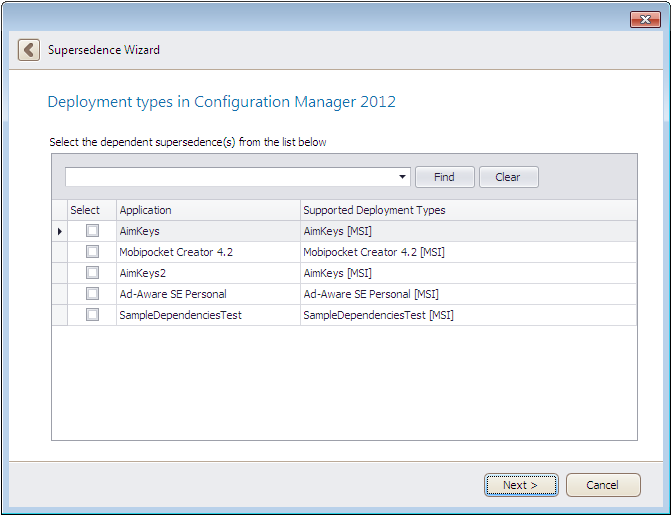Screen dimensions: 672x517
Task: Enable the AimKeys2 checkbox
Action: tap(92, 273)
